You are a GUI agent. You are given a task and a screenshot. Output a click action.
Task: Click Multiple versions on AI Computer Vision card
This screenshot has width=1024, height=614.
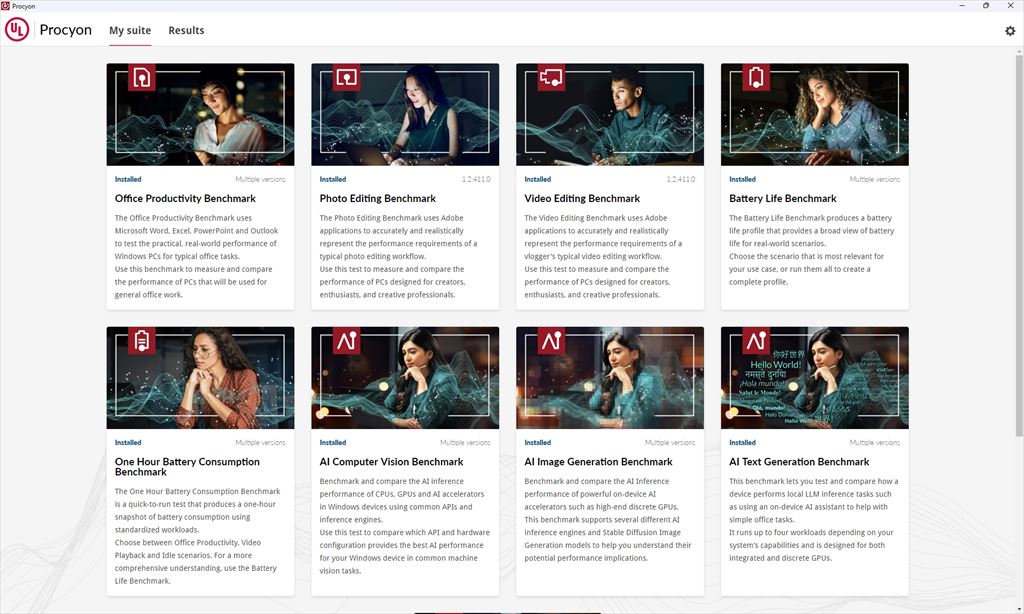click(x=465, y=442)
